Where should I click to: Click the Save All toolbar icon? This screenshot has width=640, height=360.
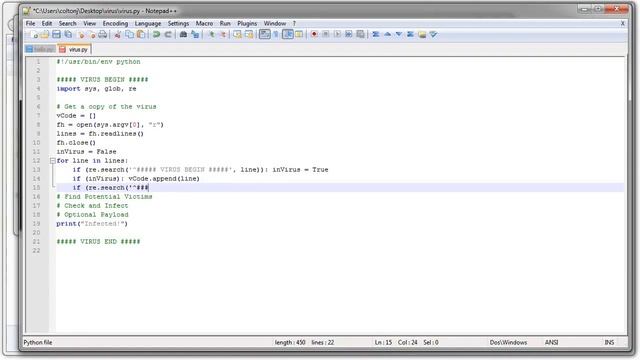tap(68, 35)
